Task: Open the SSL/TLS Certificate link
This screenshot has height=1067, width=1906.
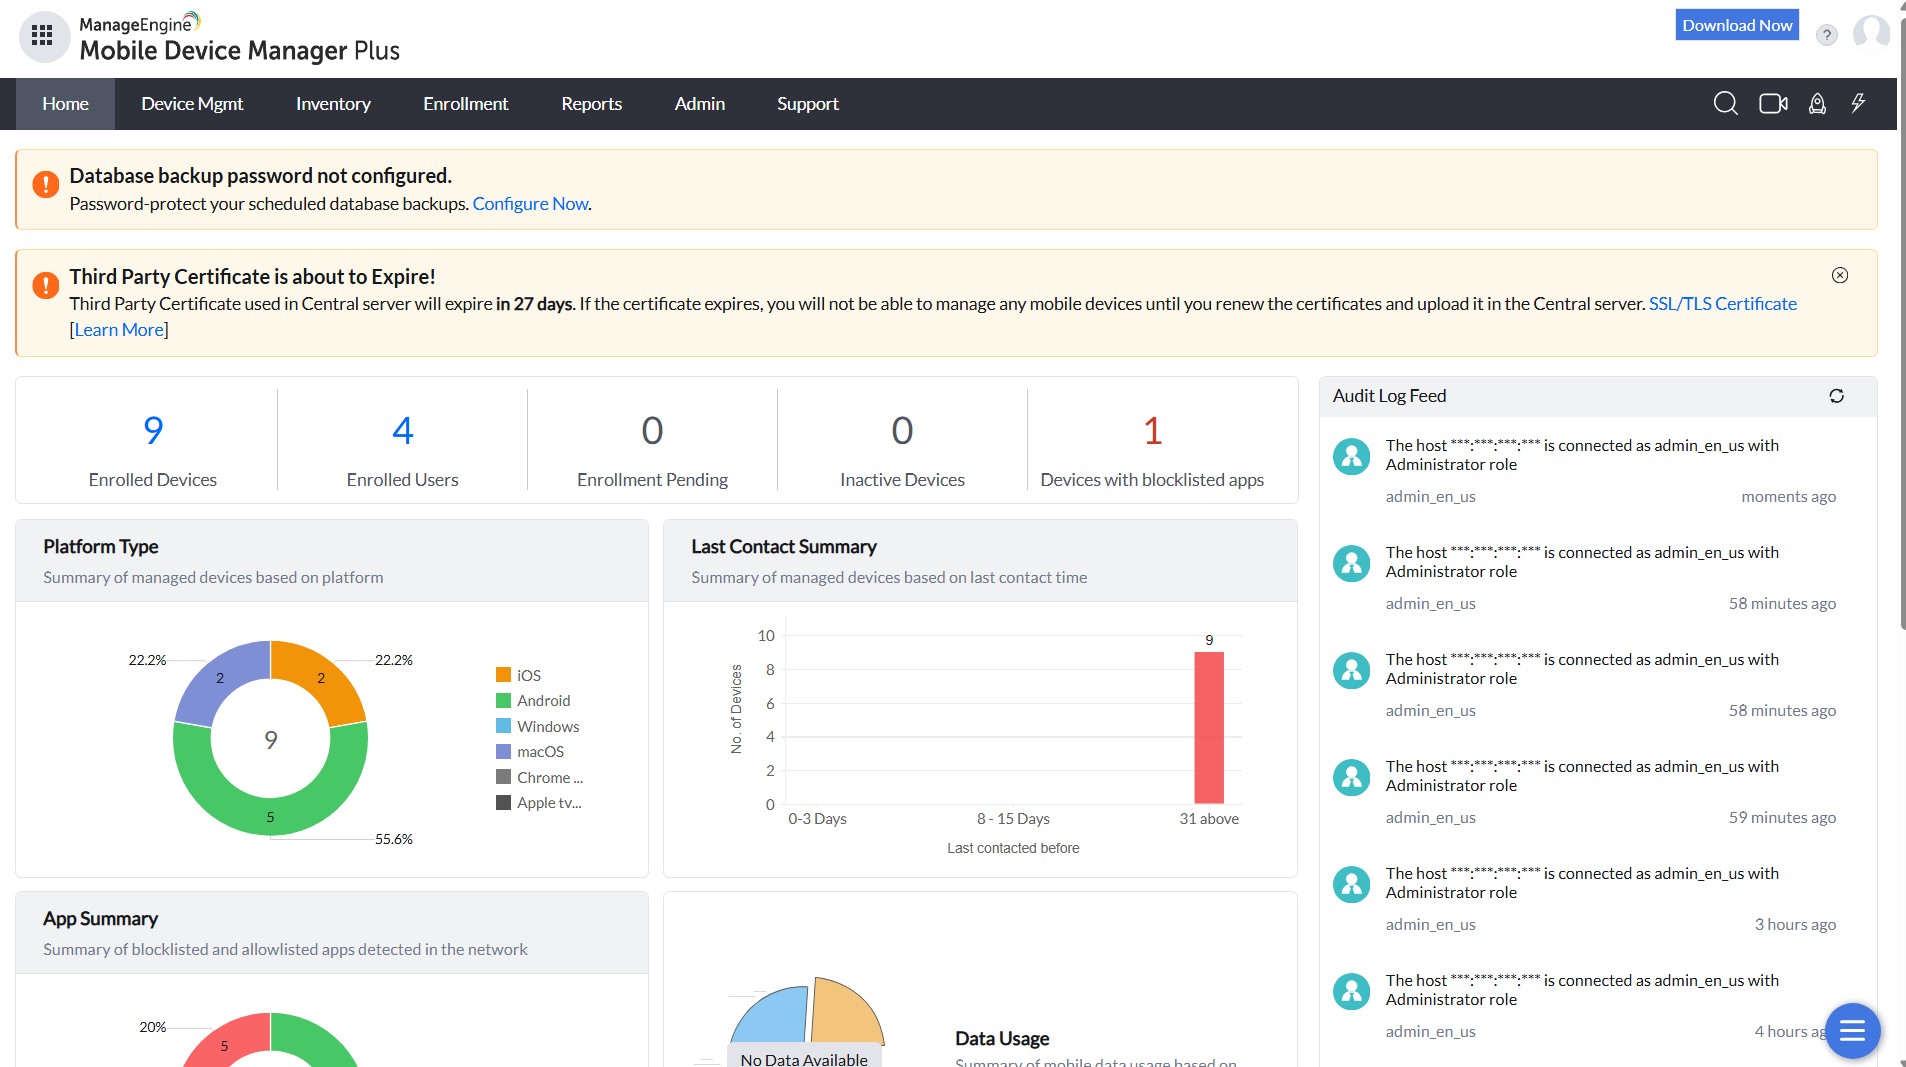Action: tap(1722, 303)
